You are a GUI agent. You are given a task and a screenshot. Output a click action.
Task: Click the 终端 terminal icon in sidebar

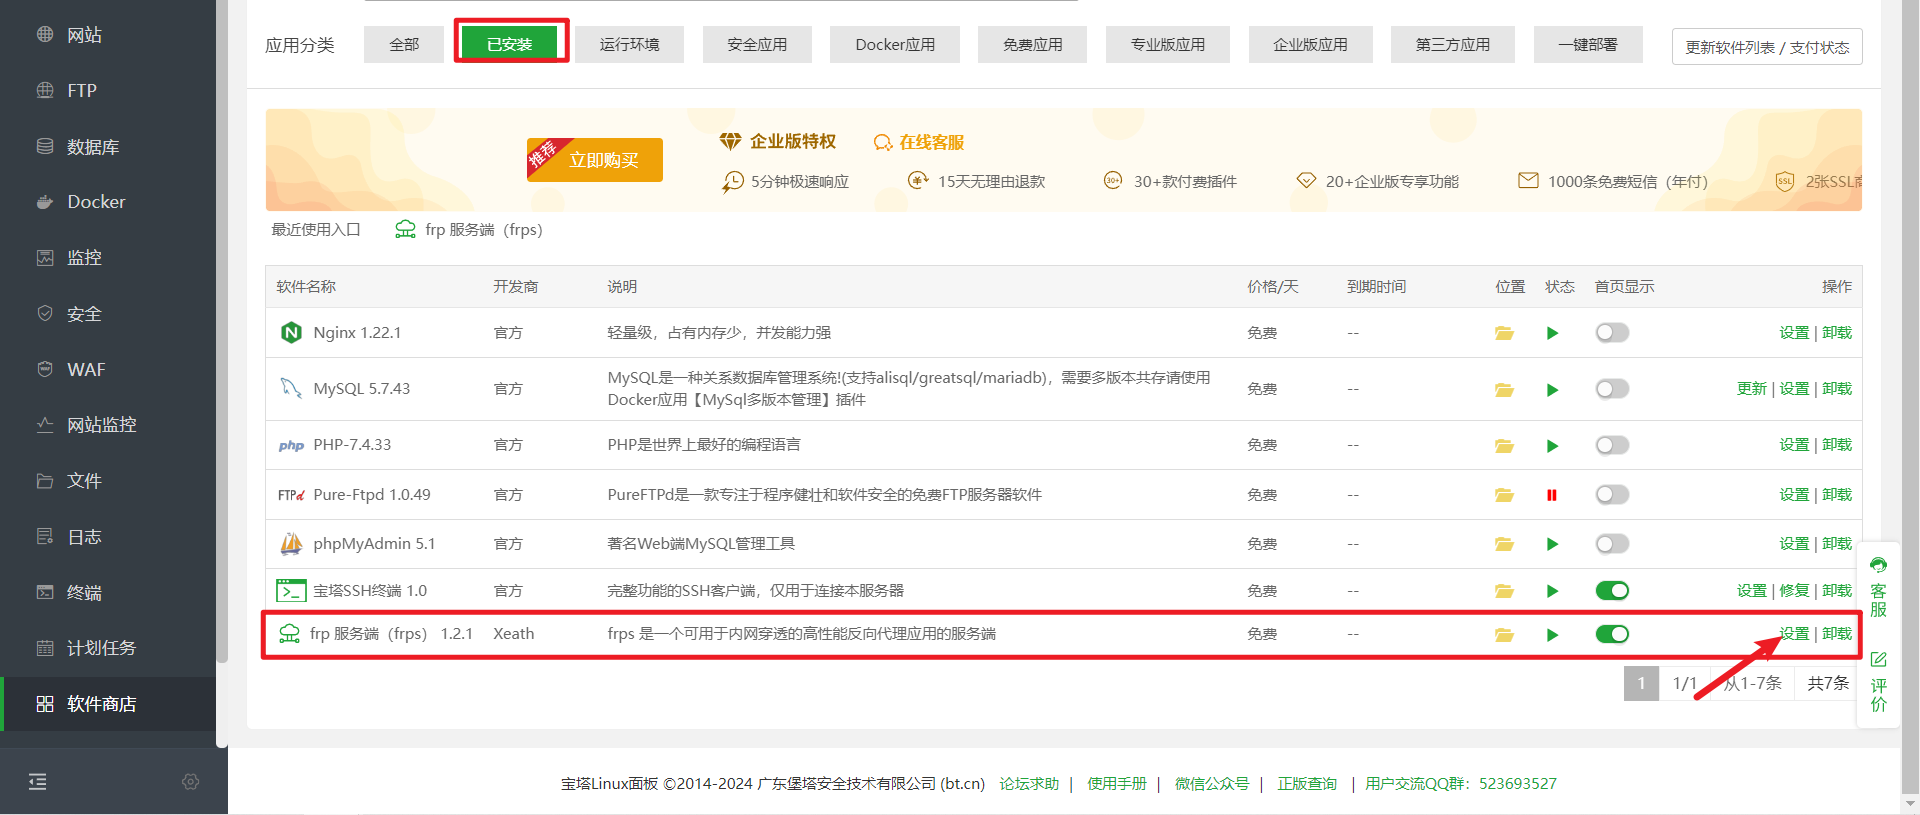45,593
